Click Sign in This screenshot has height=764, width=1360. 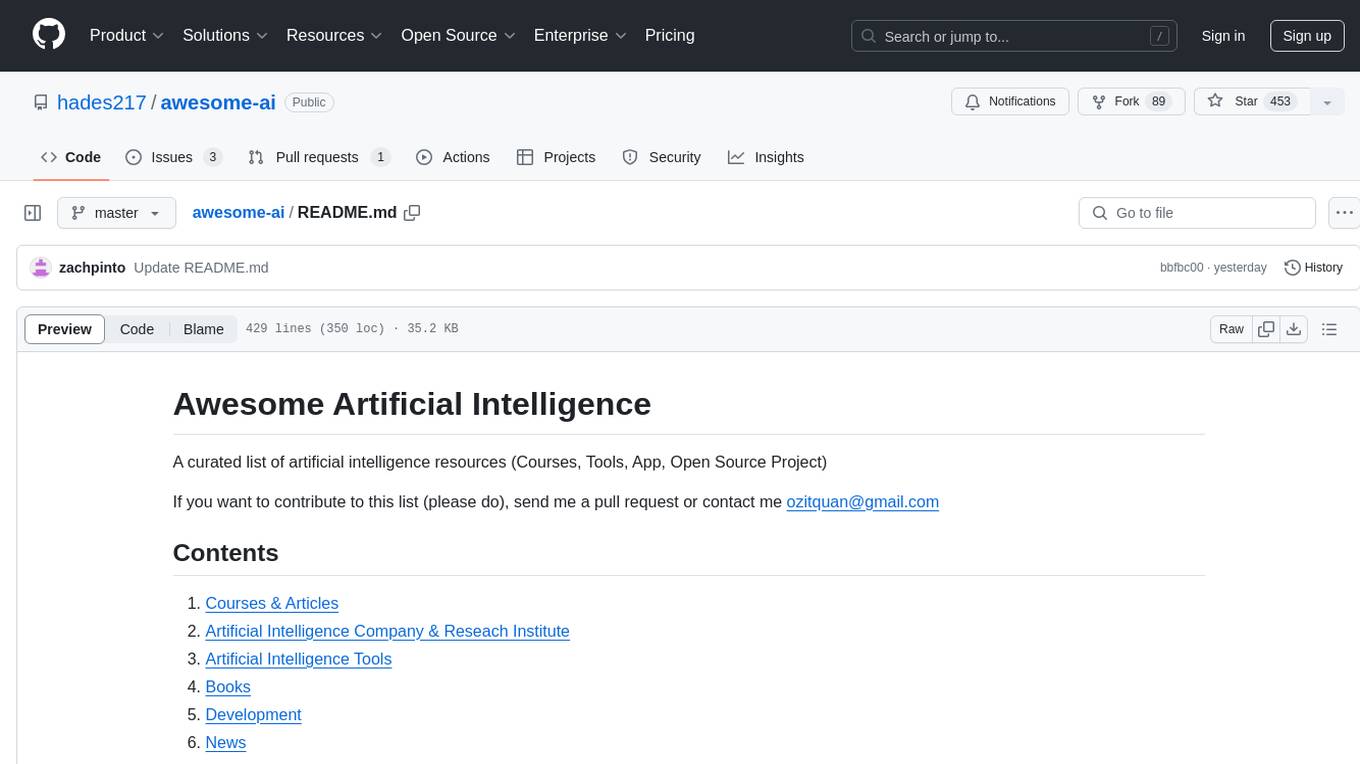[x=1223, y=36]
